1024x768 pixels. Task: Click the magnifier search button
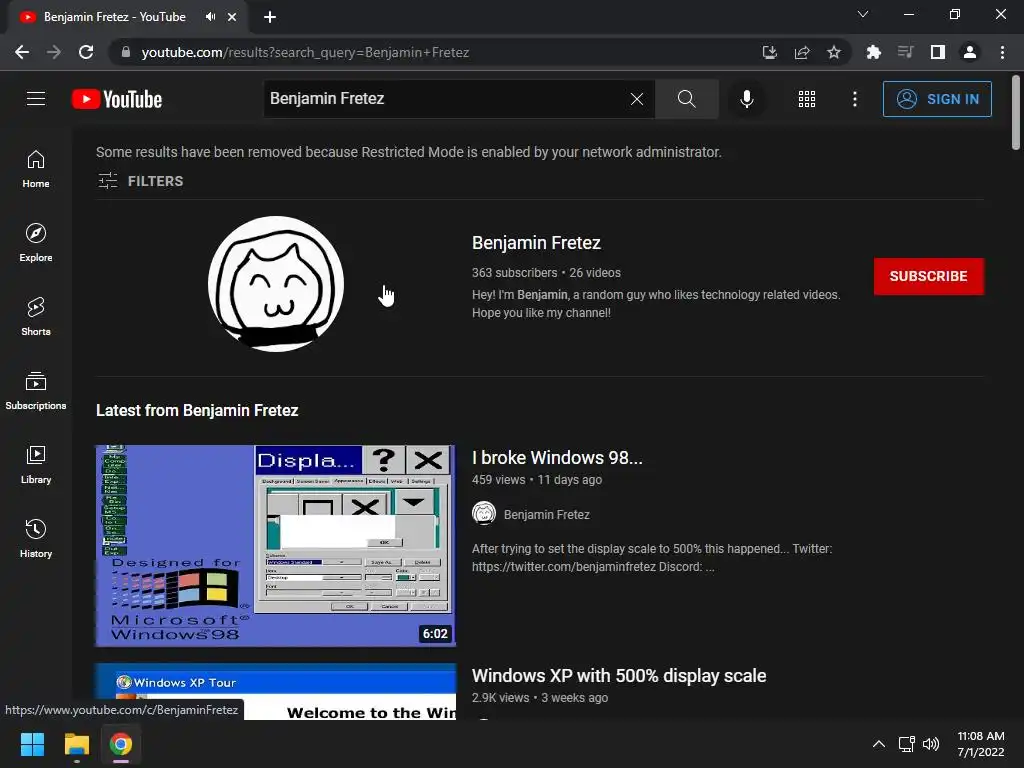[x=686, y=99]
